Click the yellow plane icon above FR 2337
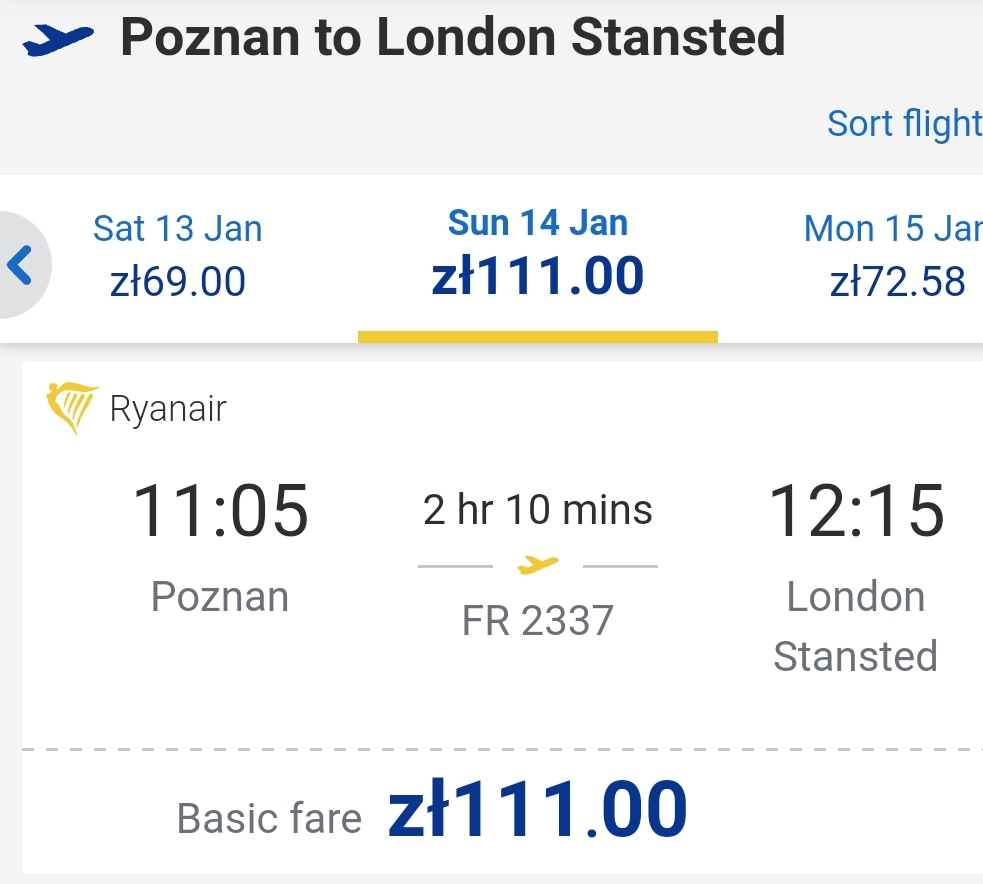 (537, 565)
